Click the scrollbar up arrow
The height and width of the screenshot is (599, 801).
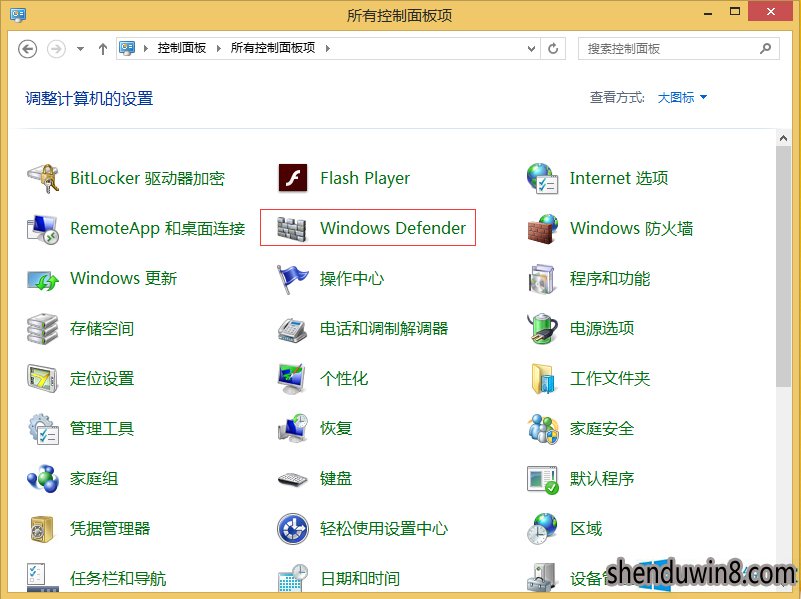coord(783,138)
